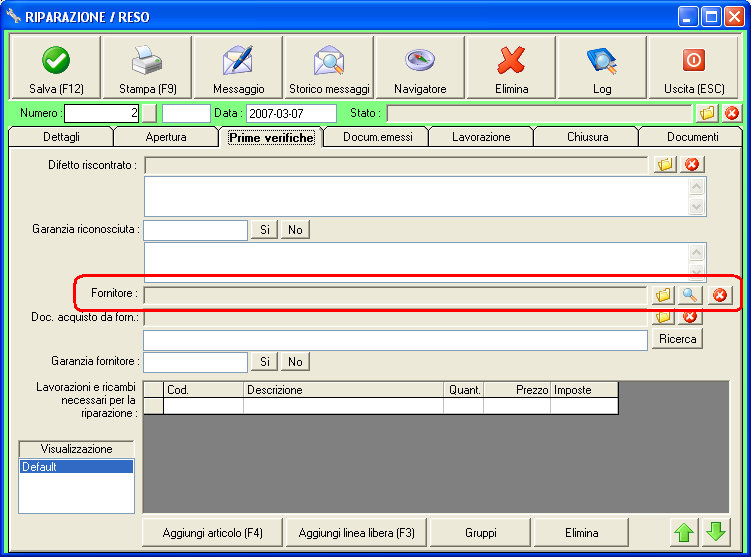Clear the Fornitore field with red X
This screenshot has height=557, width=751.
[x=719, y=295]
